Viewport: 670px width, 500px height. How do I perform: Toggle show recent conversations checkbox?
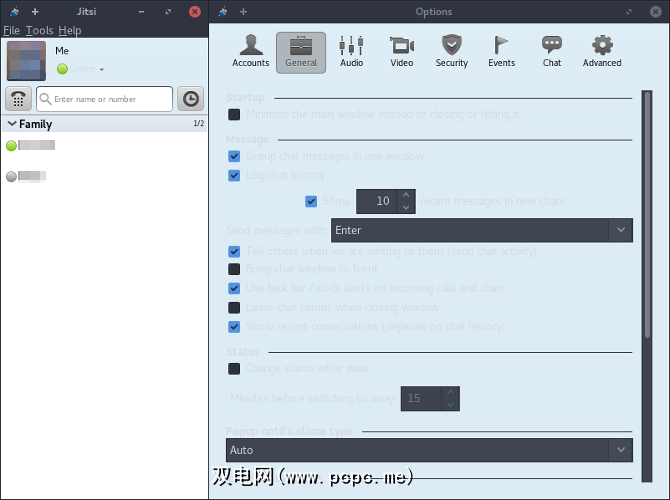(x=234, y=327)
